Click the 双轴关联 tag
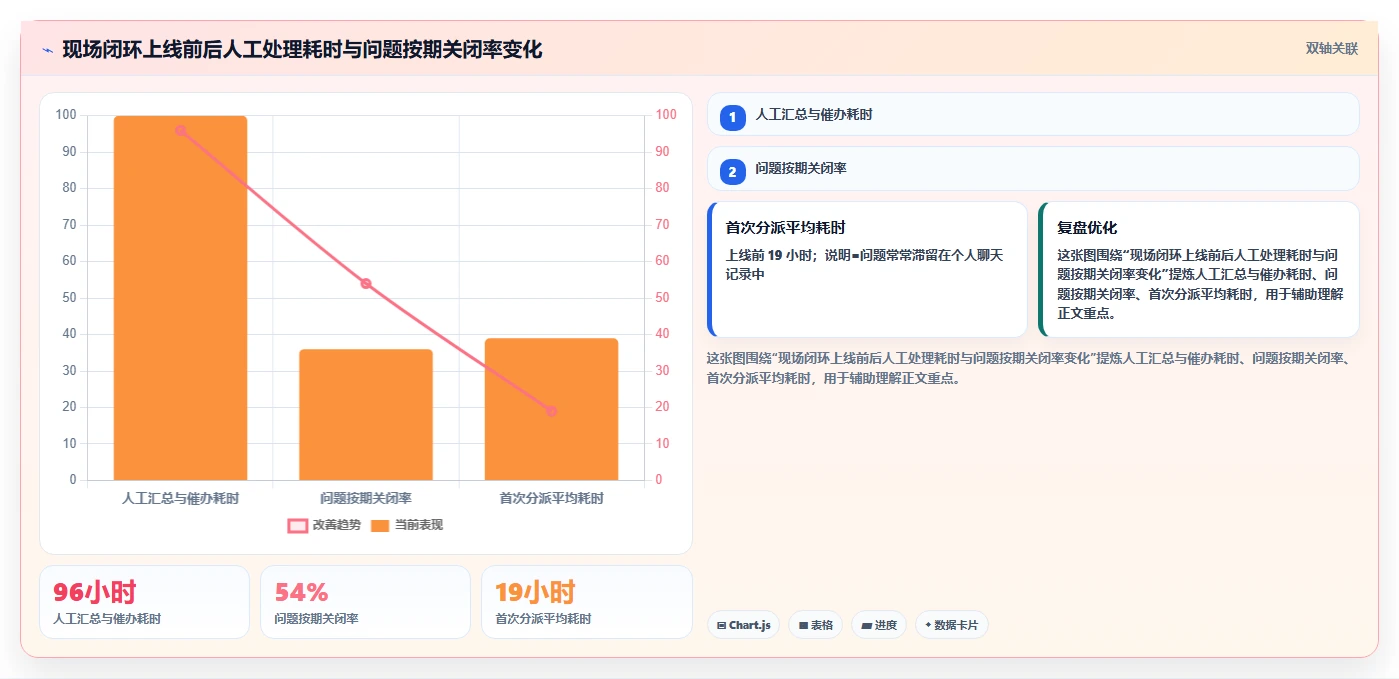The width and height of the screenshot is (1399, 679). coord(1331,48)
